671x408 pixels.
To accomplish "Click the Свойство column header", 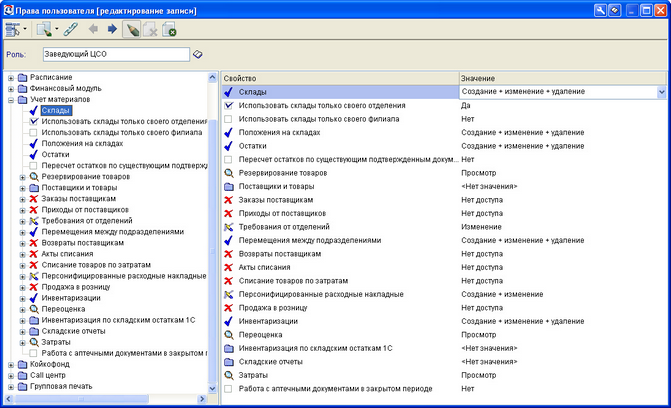I will click(340, 78).
